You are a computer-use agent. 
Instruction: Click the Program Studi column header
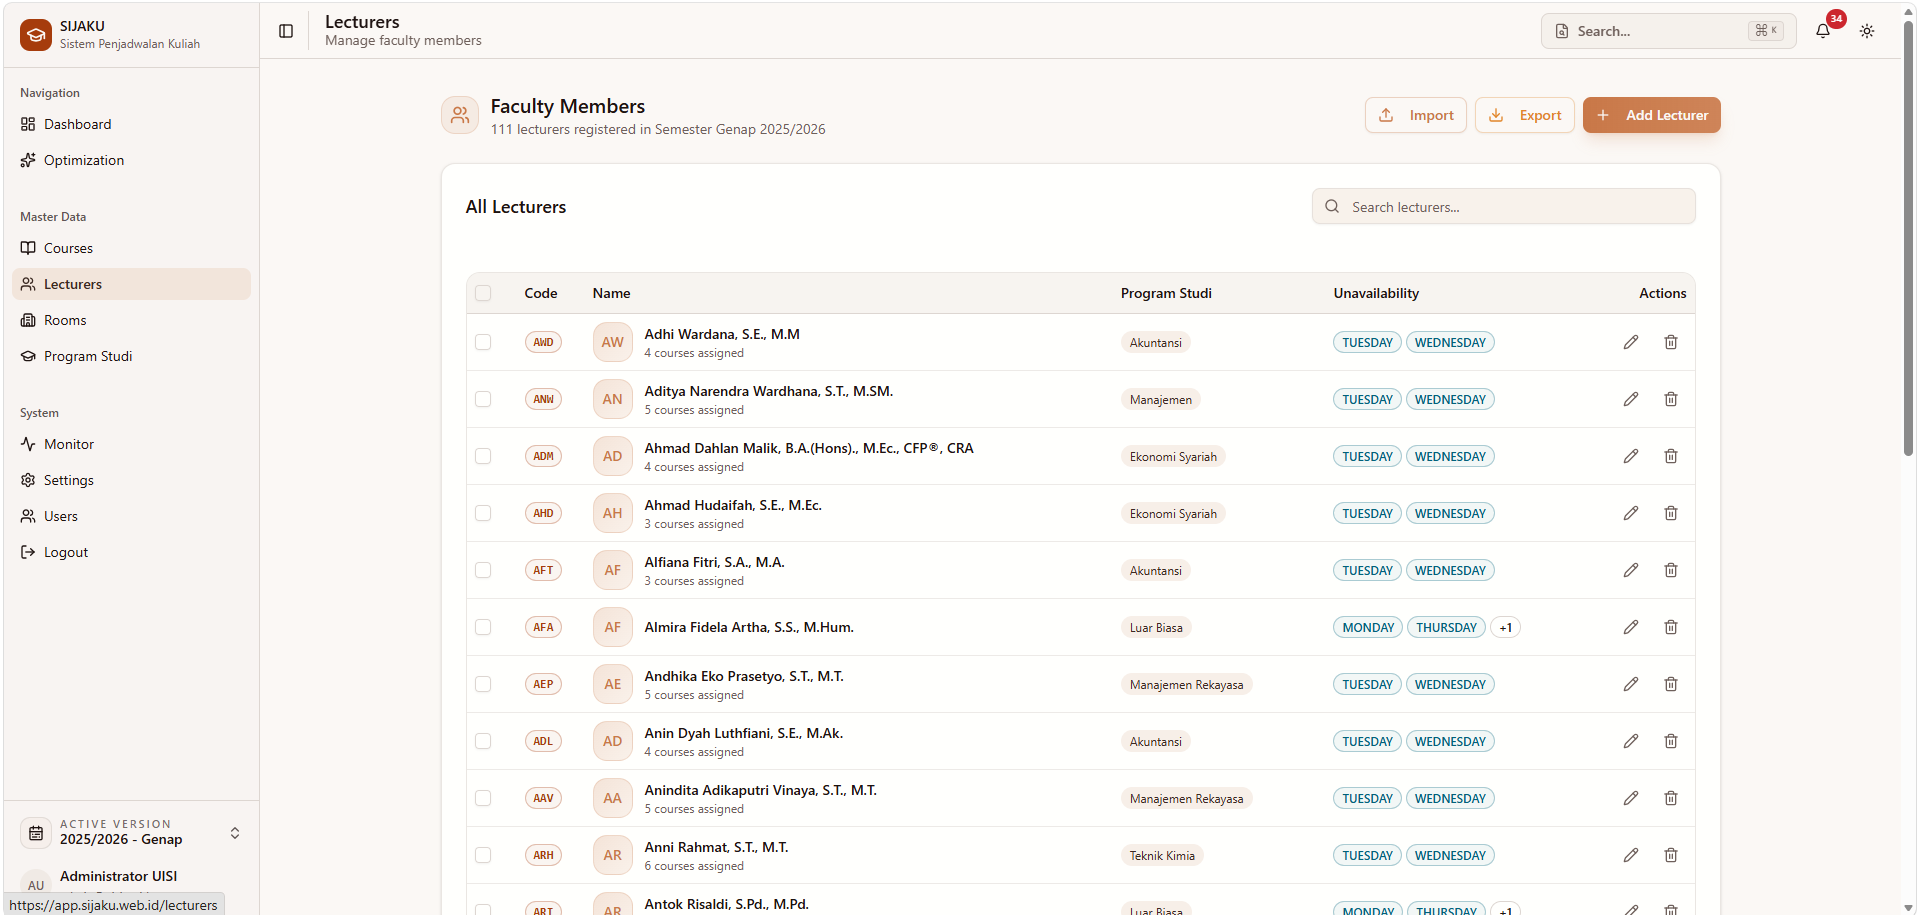point(1166,293)
